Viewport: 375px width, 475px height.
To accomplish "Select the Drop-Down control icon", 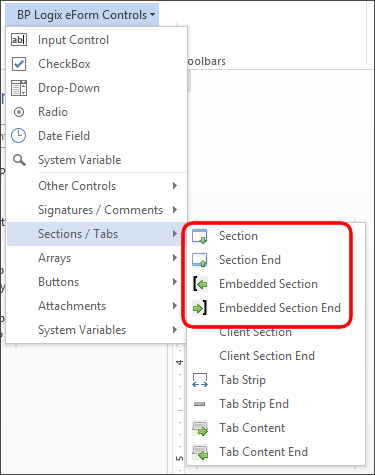I will [x=19, y=88].
